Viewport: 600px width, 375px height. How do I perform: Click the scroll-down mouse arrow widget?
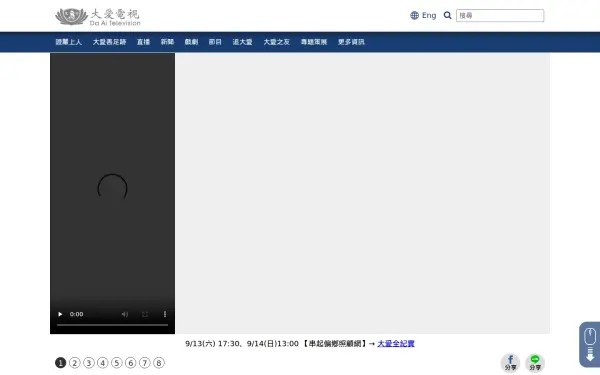[590, 344]
